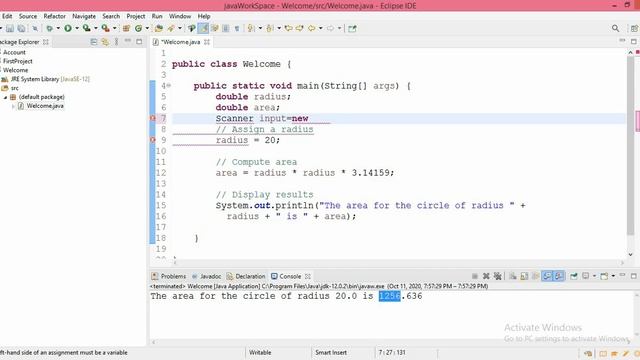The height and width of the screenshot is (360, 640).
Task: Click the error marker on line 7
Action: 153,118
